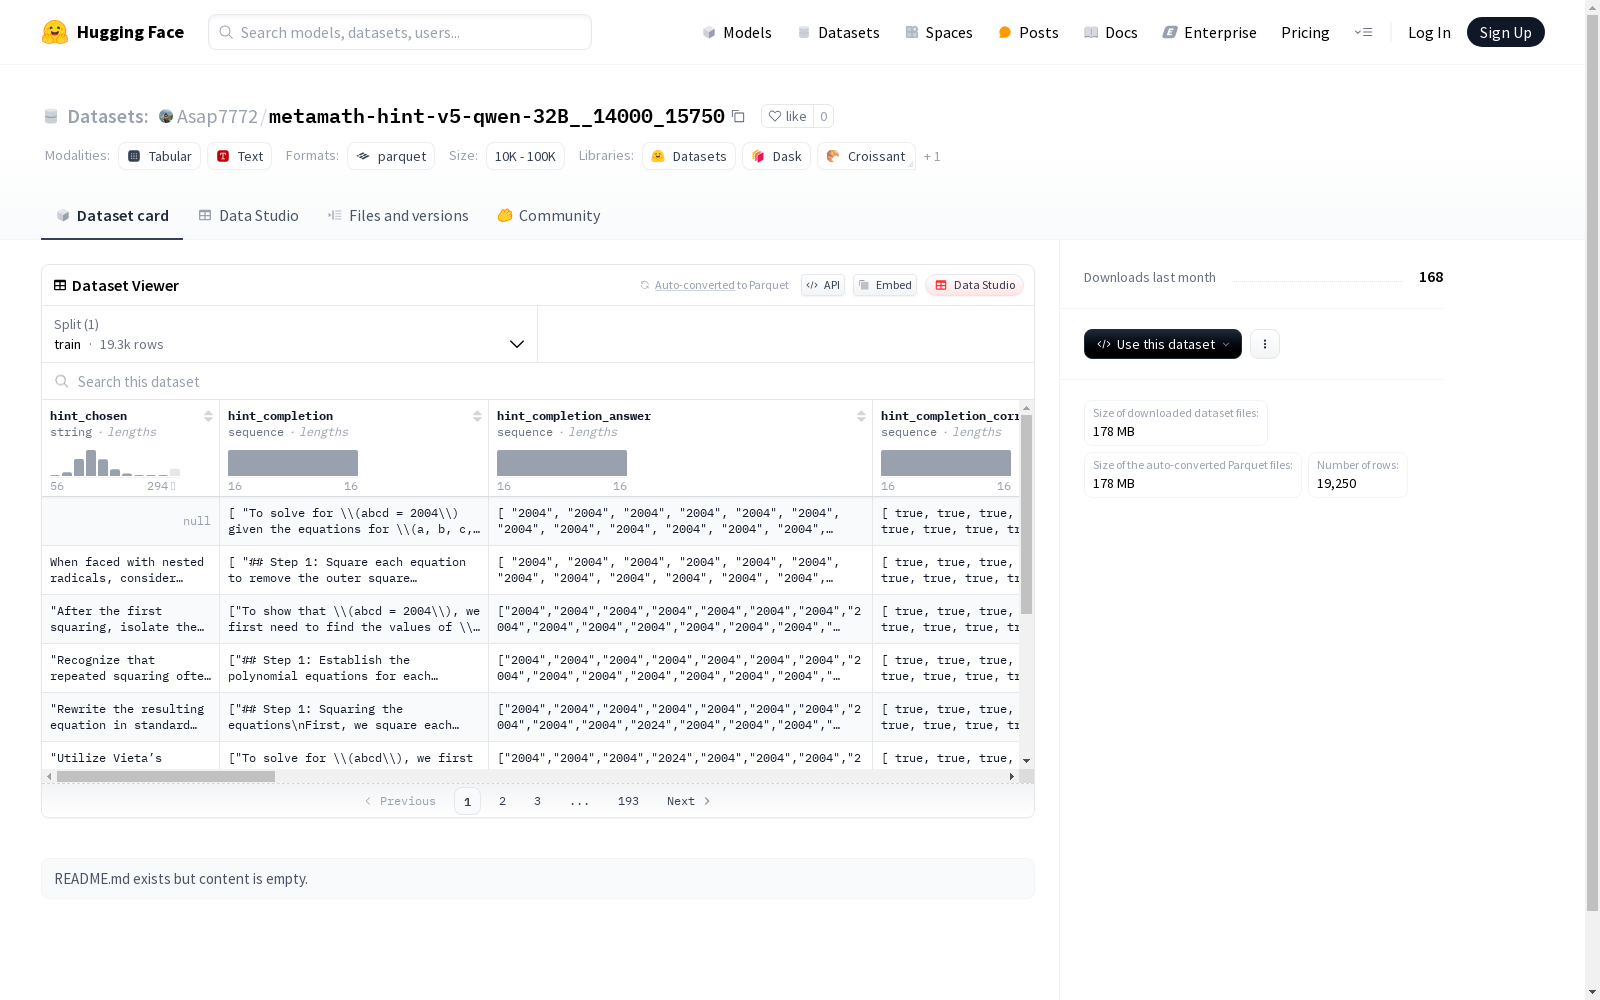Click the Embed button
The height and width of the screenshot is (1000, 1600).
(x=885, y=285)
